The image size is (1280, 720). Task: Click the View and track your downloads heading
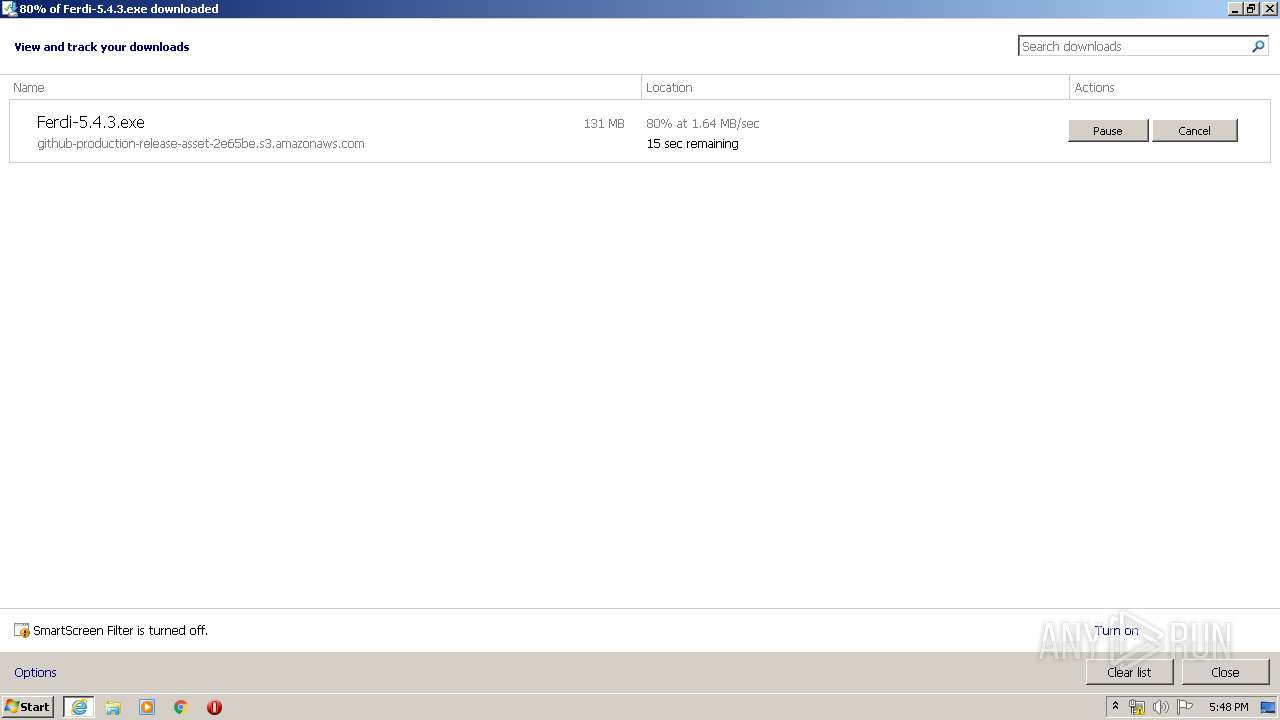pos(102,47)
